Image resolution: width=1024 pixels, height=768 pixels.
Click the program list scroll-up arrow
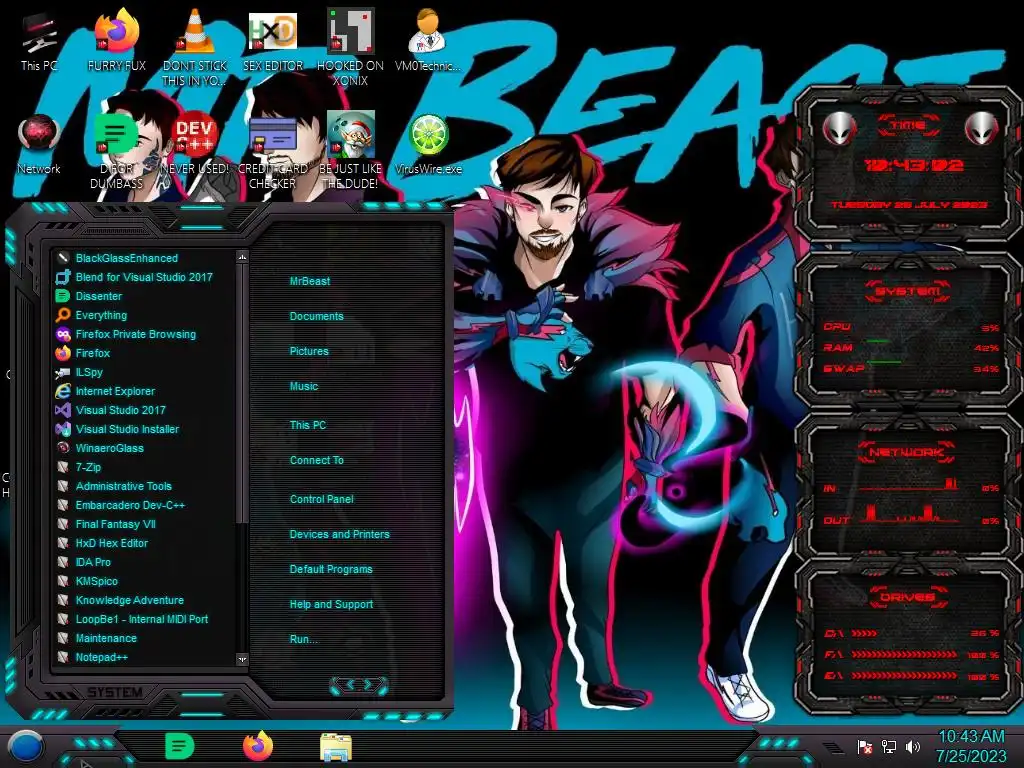tap(242, 257)
